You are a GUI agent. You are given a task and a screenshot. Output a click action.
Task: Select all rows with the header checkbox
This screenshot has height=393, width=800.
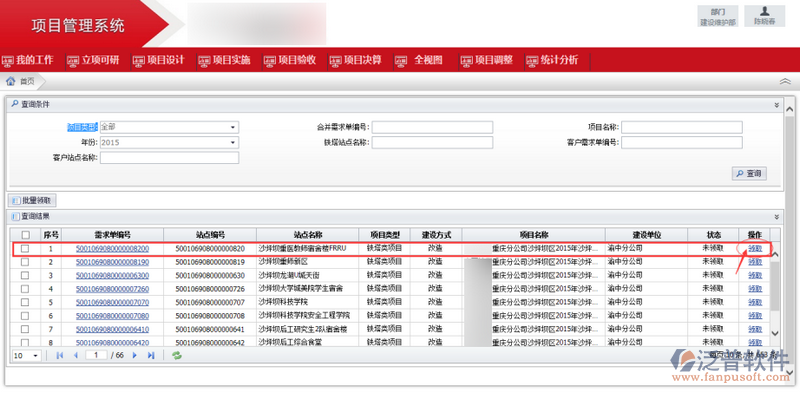[25, 235]
